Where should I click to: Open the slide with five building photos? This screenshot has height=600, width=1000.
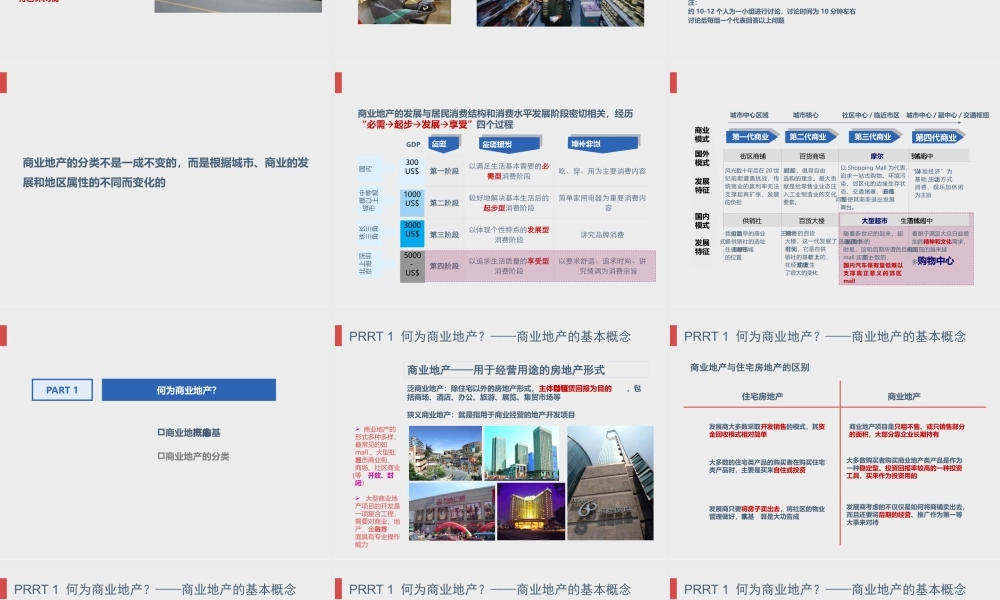point(499,435)
